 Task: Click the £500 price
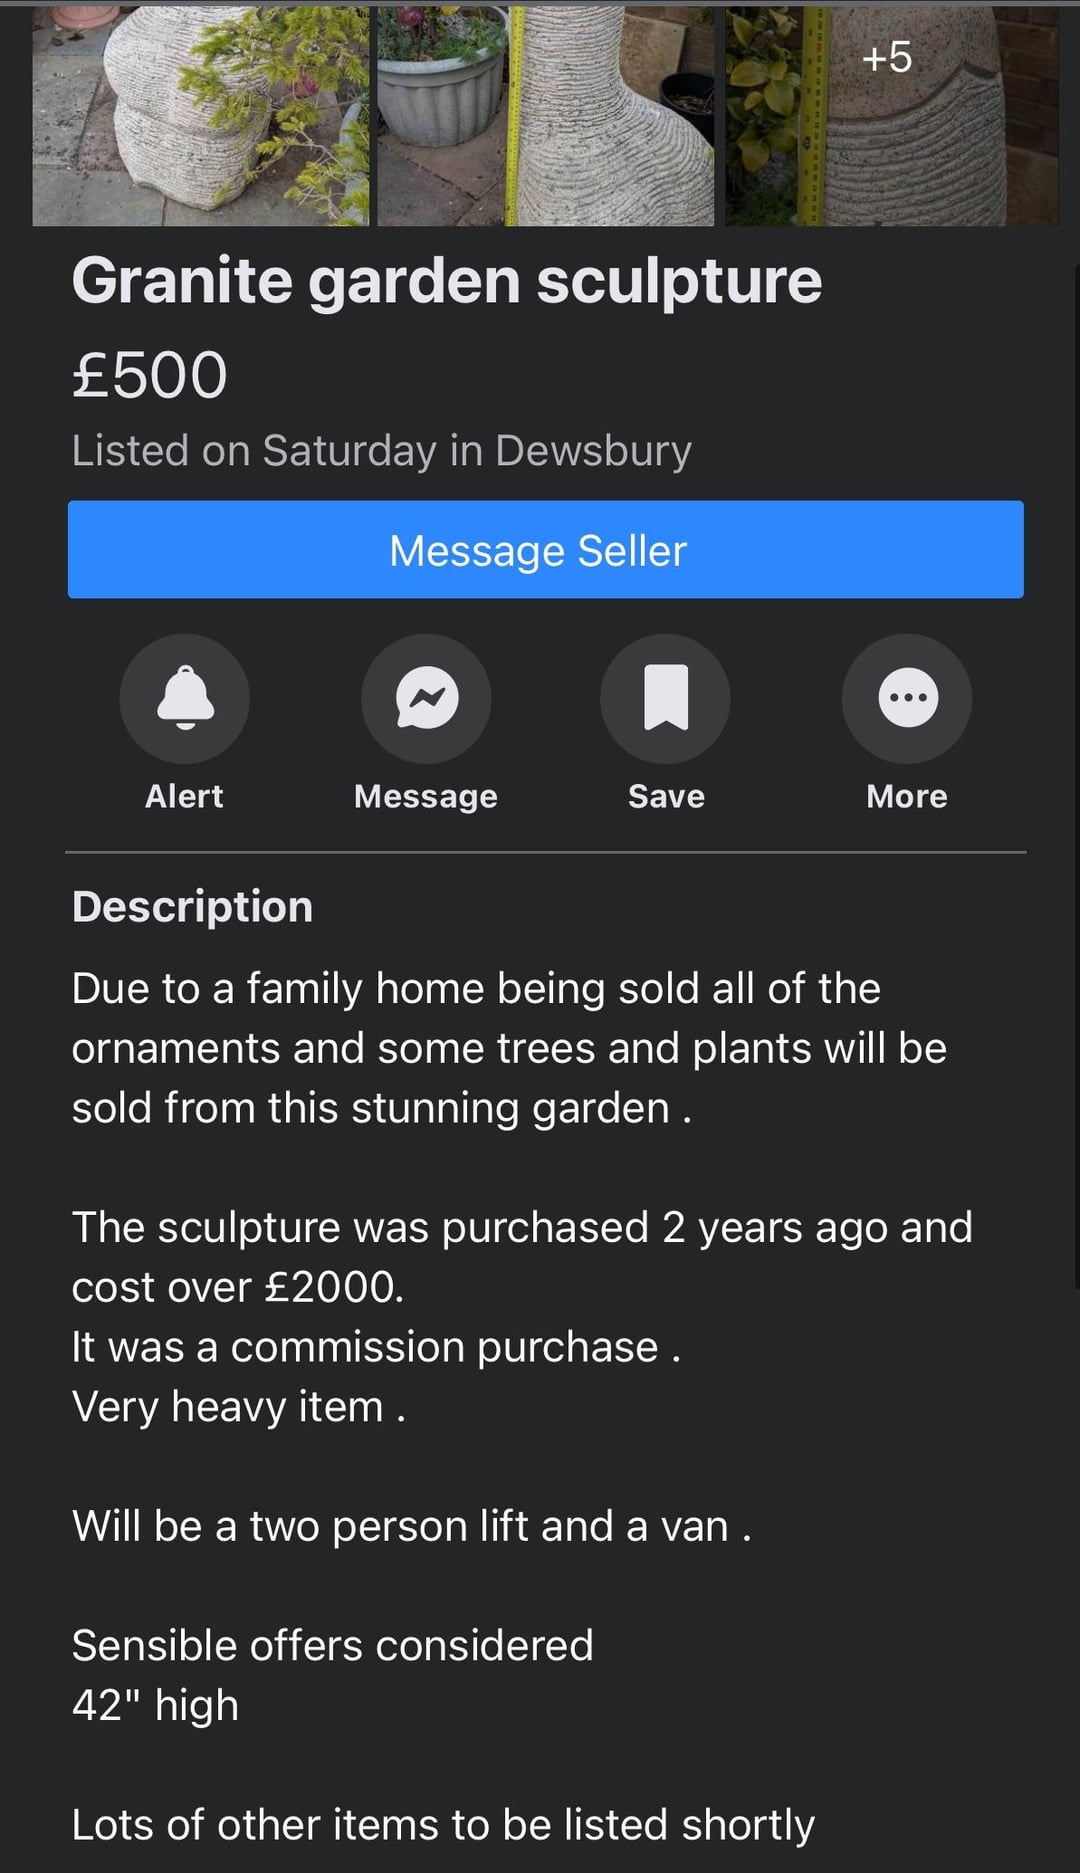pyautogui.click(x=150, y=376)
